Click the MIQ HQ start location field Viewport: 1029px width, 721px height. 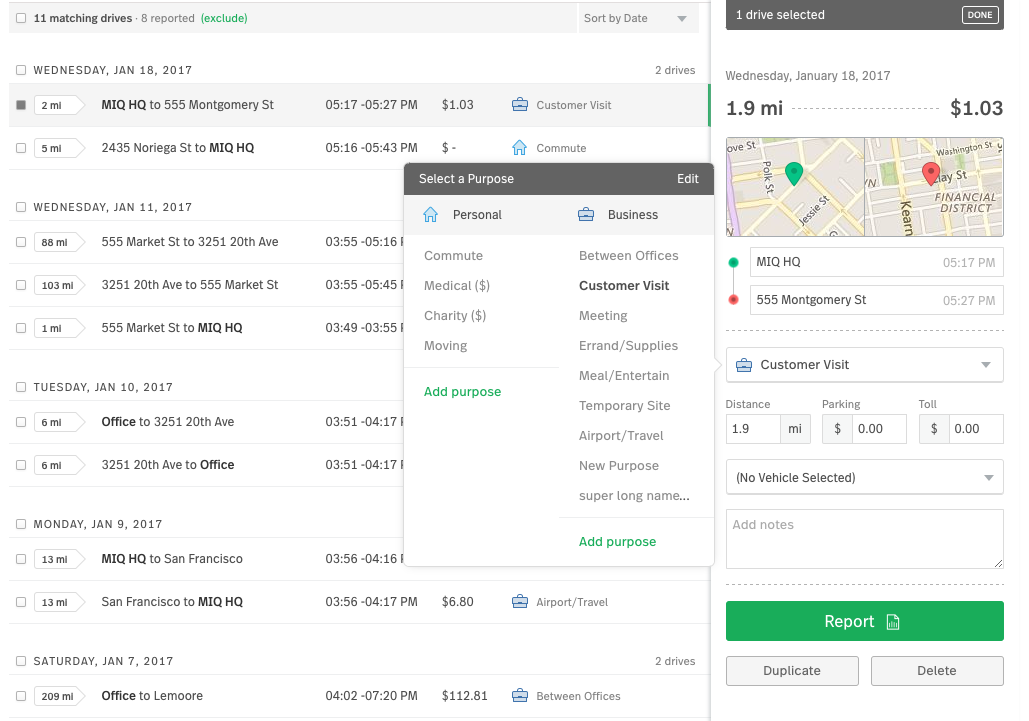tap(877, 262)
